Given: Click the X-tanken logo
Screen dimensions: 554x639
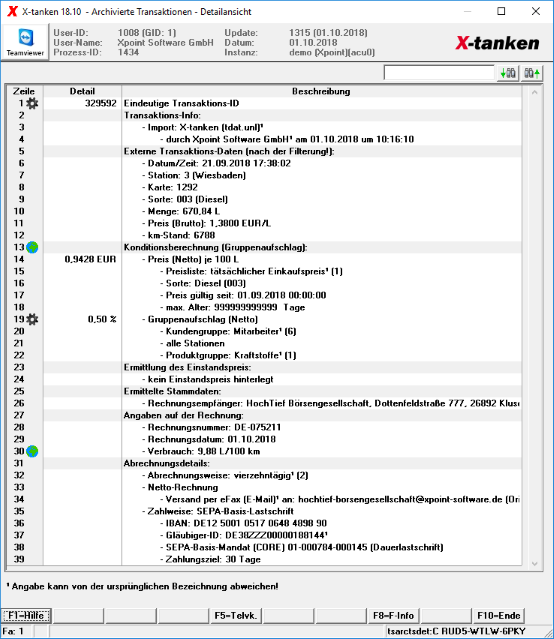Looking at the screenshot, I should (x=497, y=43).
